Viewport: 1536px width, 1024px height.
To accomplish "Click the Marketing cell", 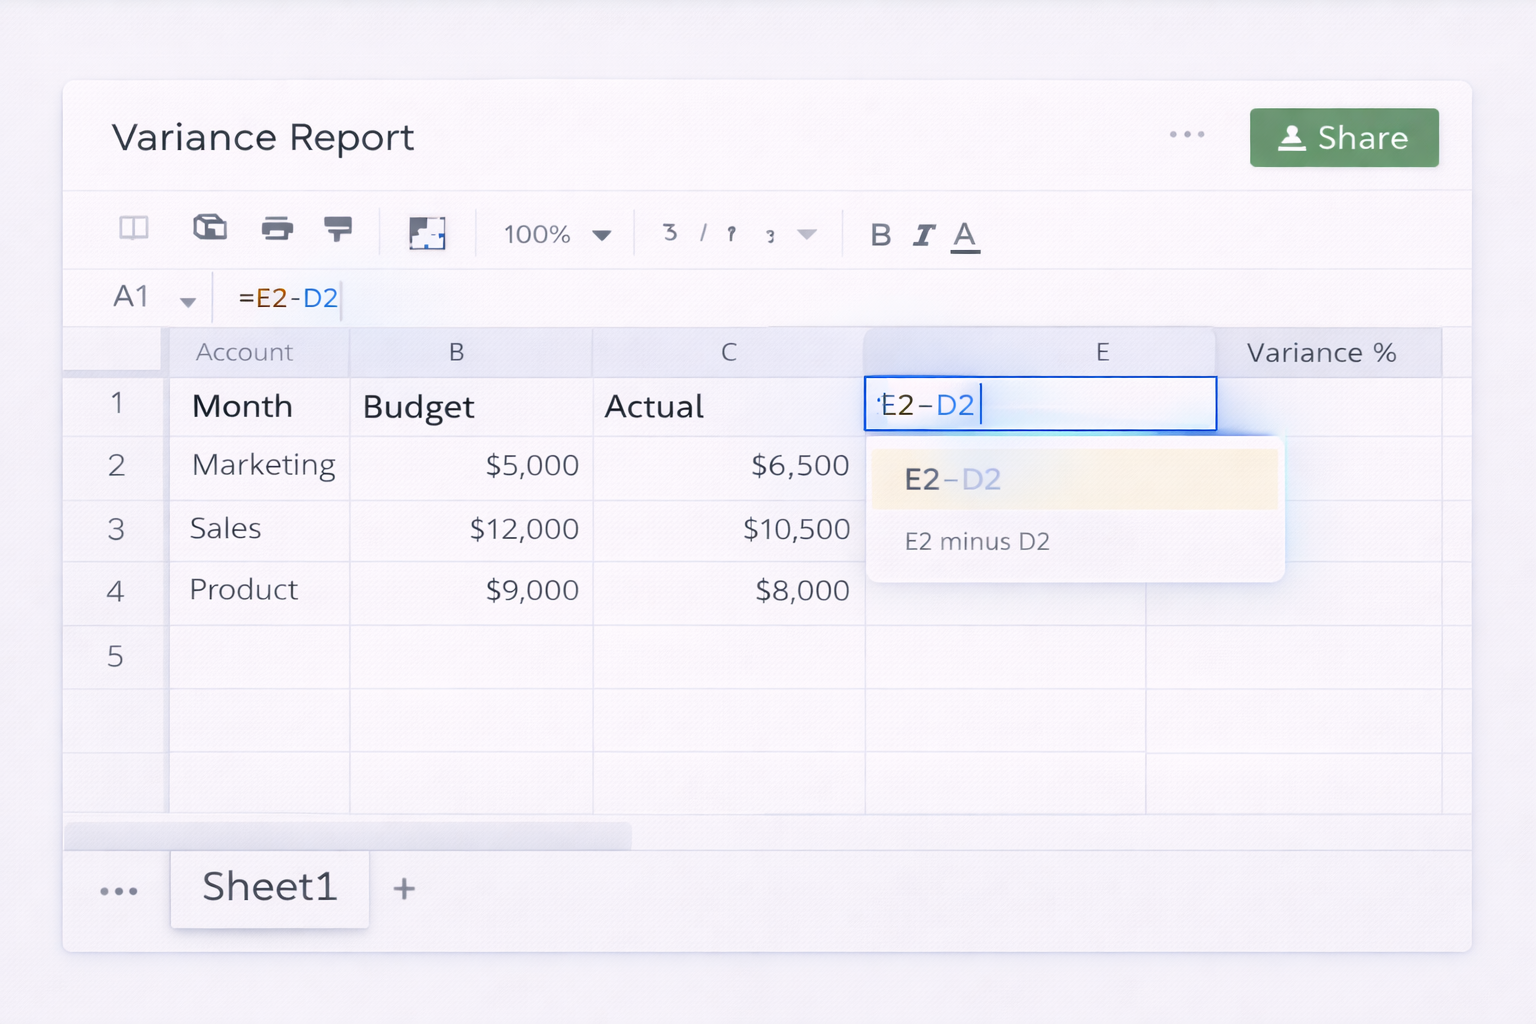I will pos(259,467).
